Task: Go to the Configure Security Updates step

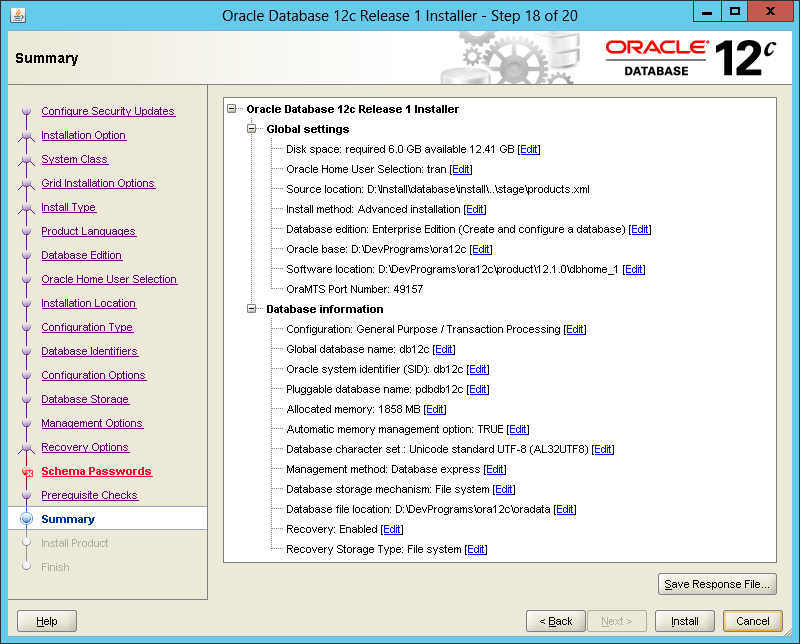Action: click(x=108, y=111)
